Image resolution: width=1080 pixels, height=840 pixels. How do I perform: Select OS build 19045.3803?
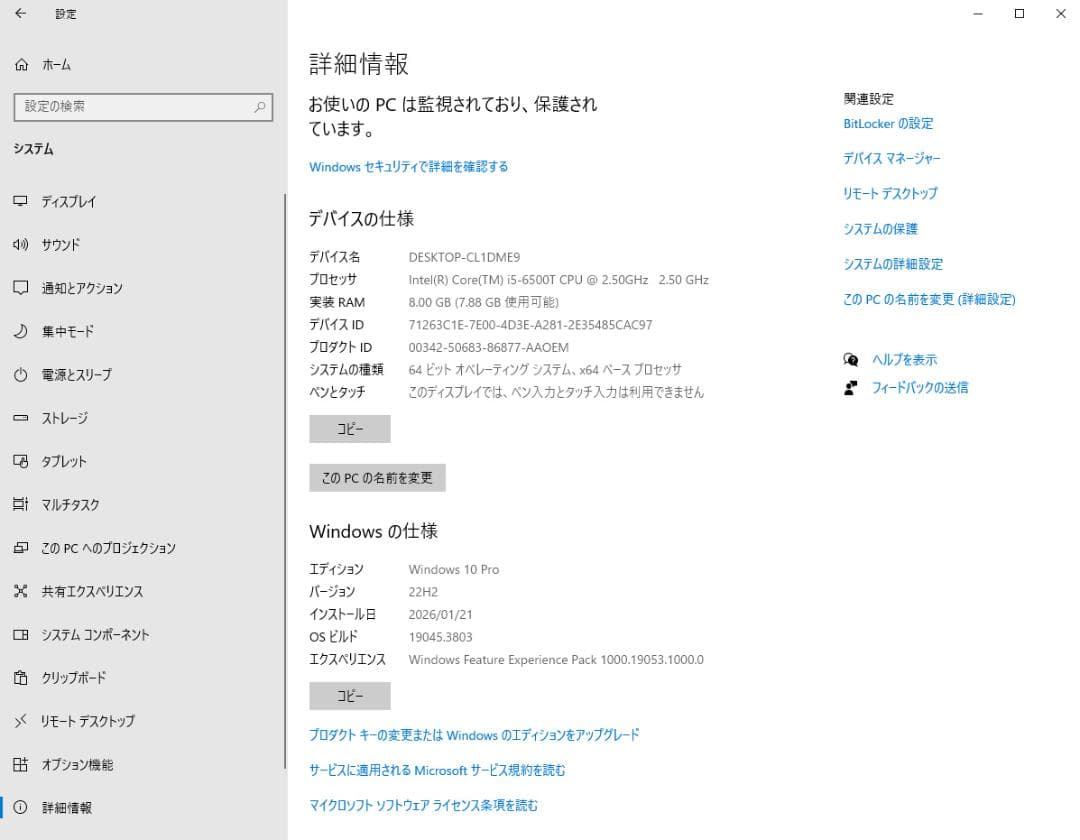click(440, 637)
